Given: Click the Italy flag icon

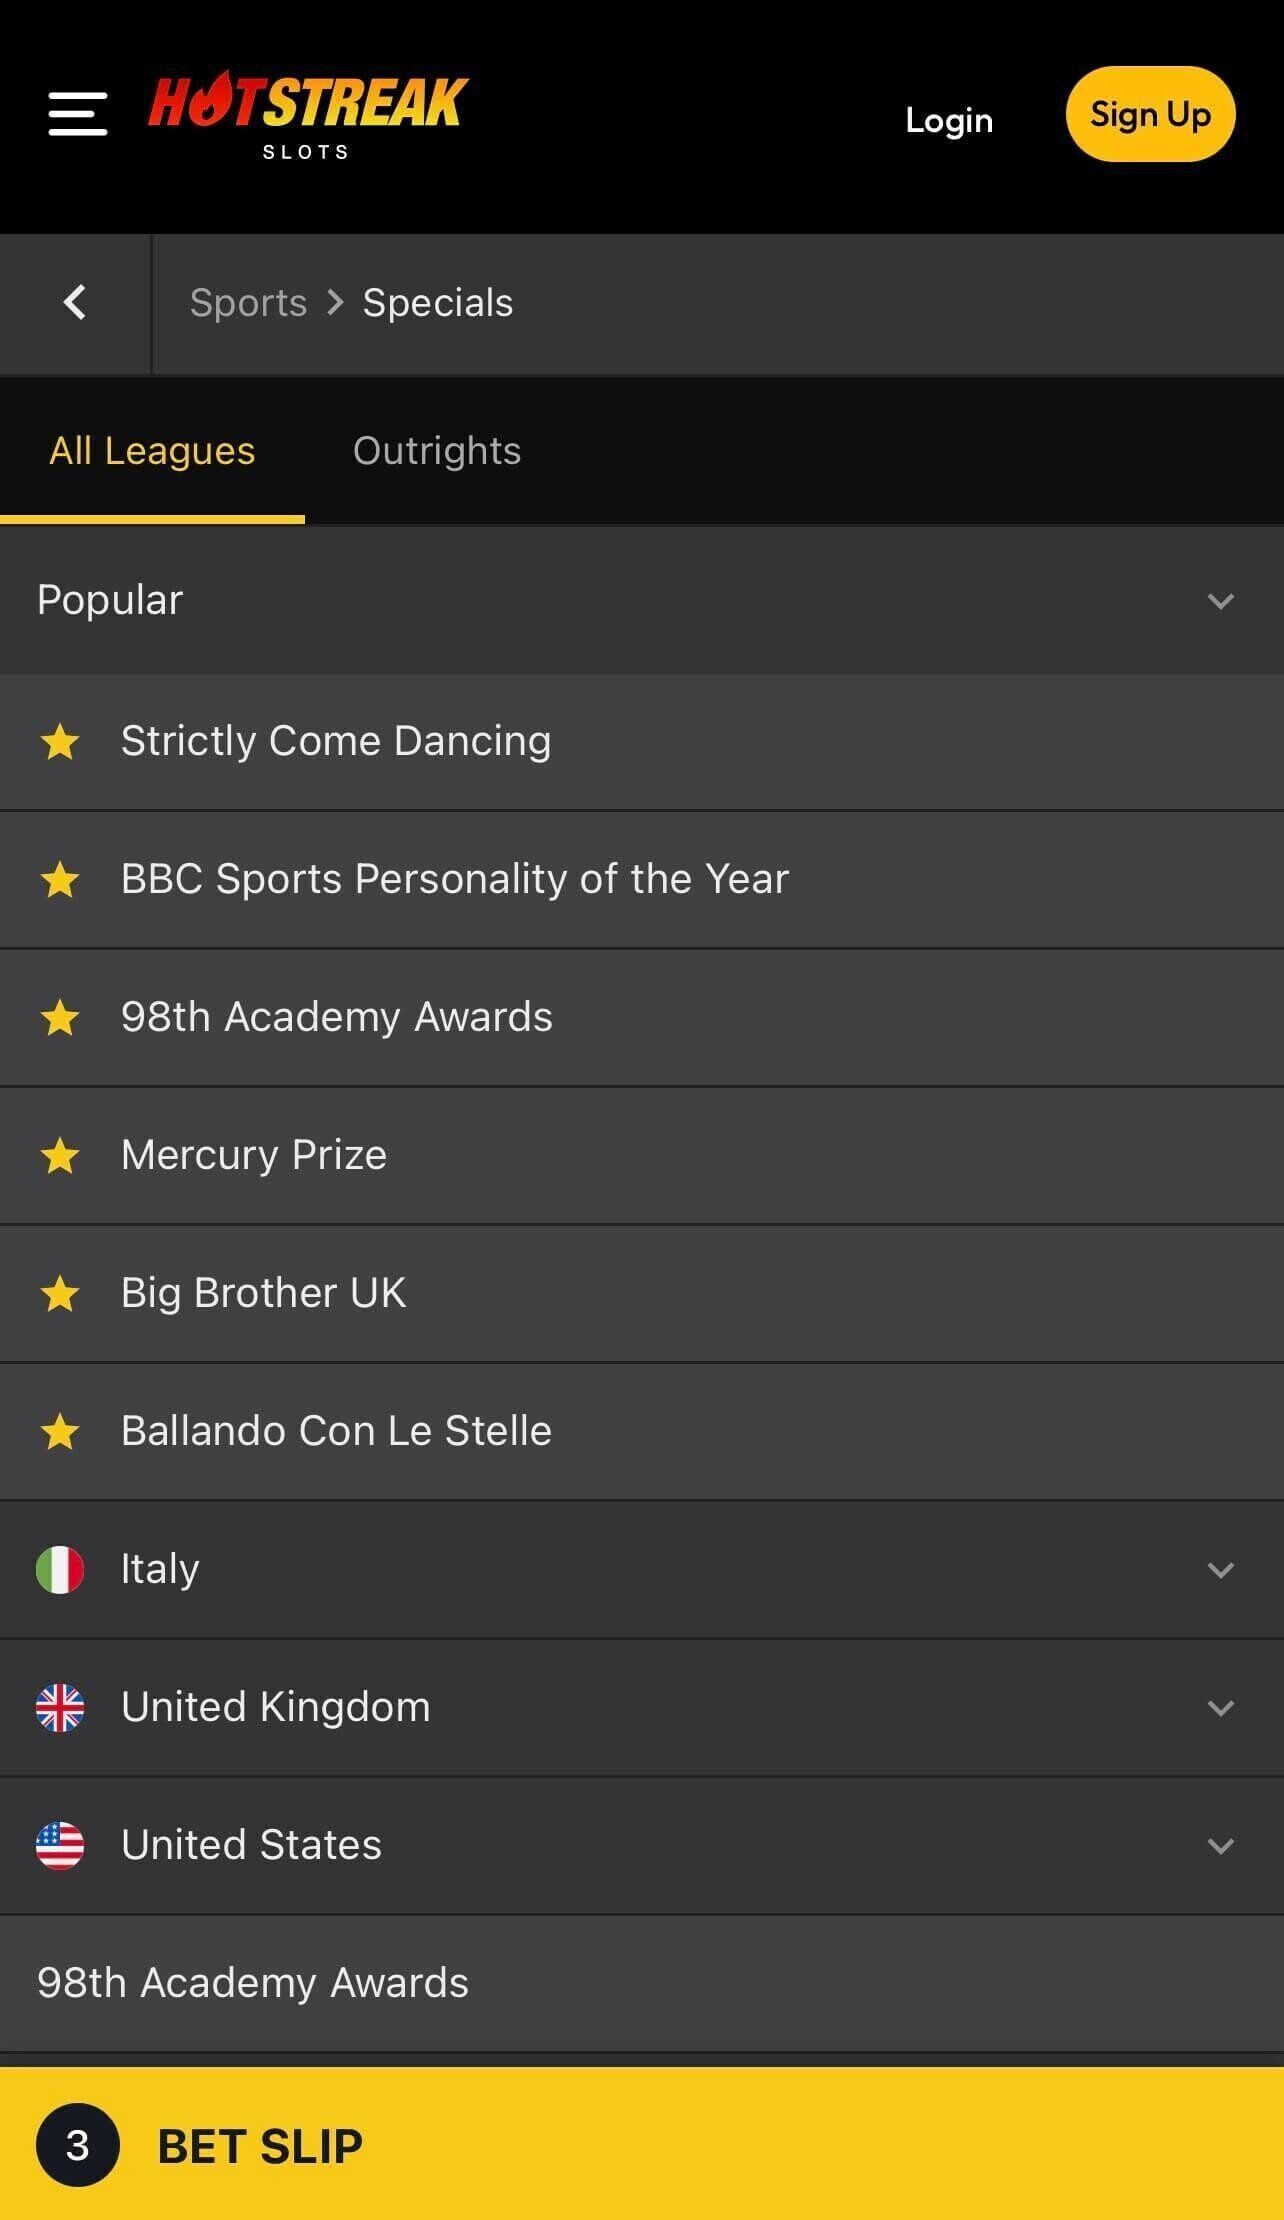Looking at the screenshot, I should 60,1569.
